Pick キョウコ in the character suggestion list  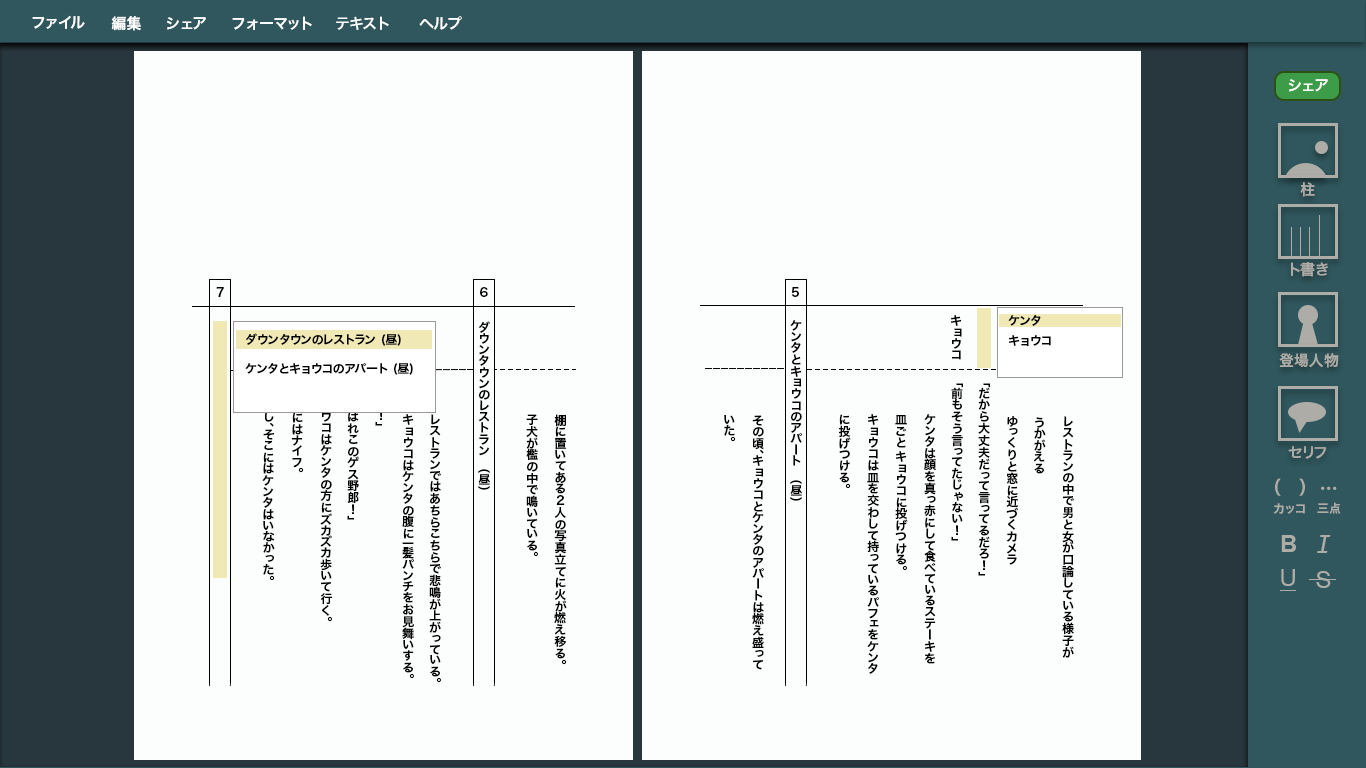1030,341
